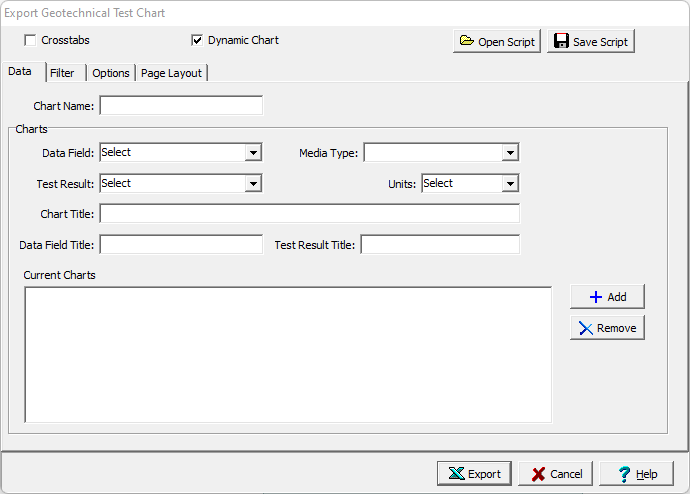Enable the Crosstabs checkbox

pos(31,41)
